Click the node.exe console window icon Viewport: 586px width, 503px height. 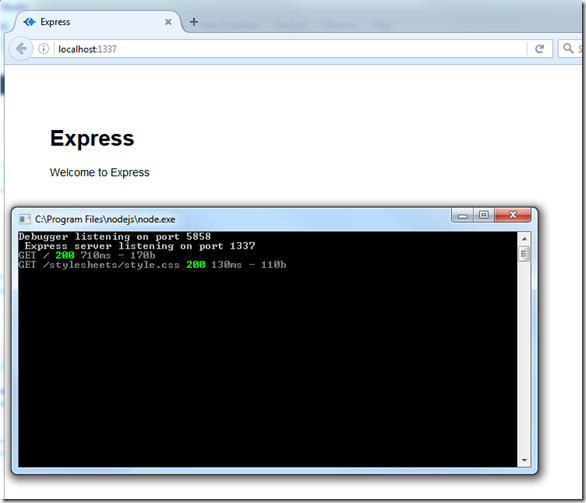point(25,219)
